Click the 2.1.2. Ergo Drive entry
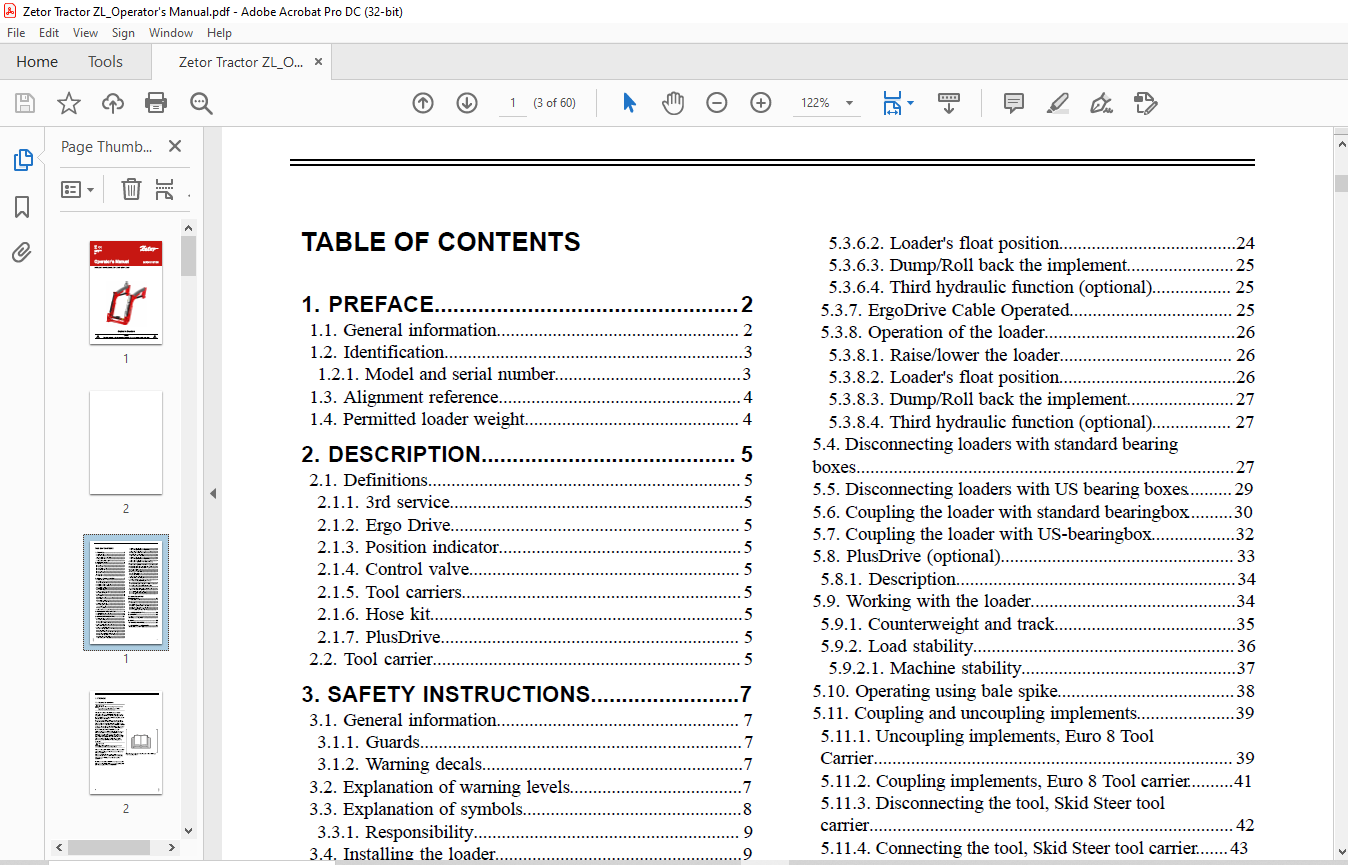 [x=535, y=525]
